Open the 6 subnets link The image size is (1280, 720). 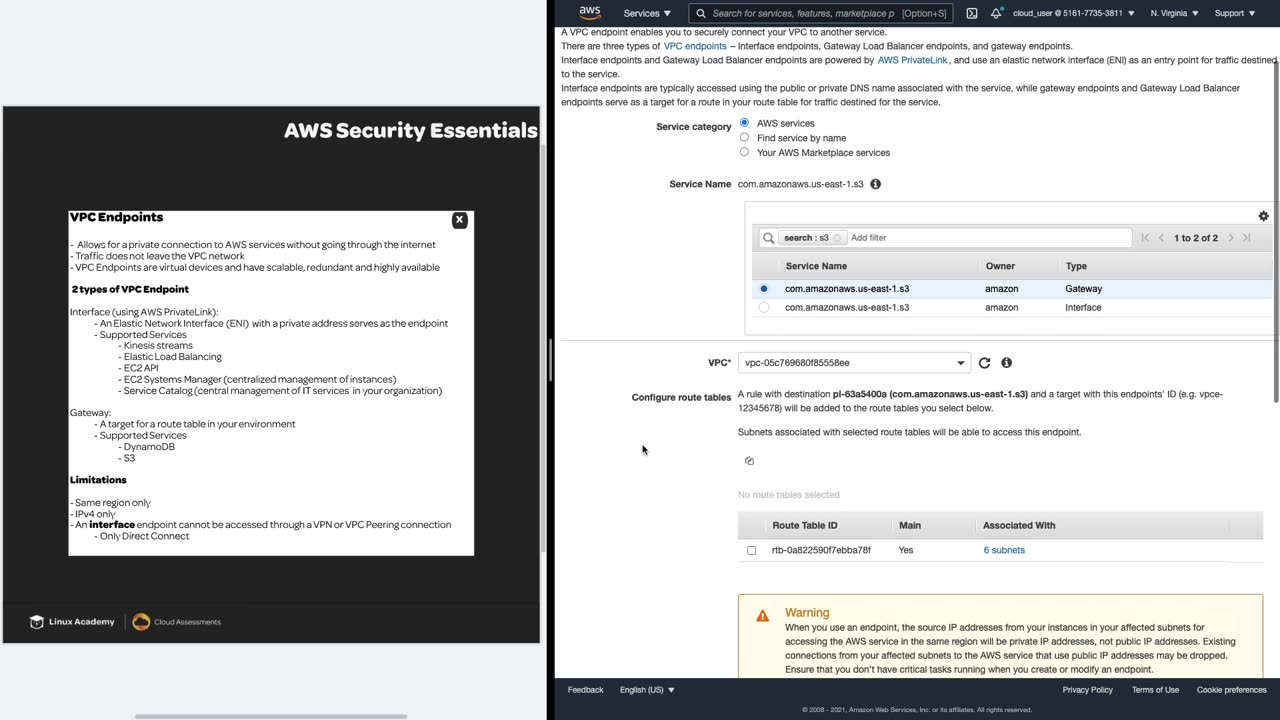(1004, 550)
